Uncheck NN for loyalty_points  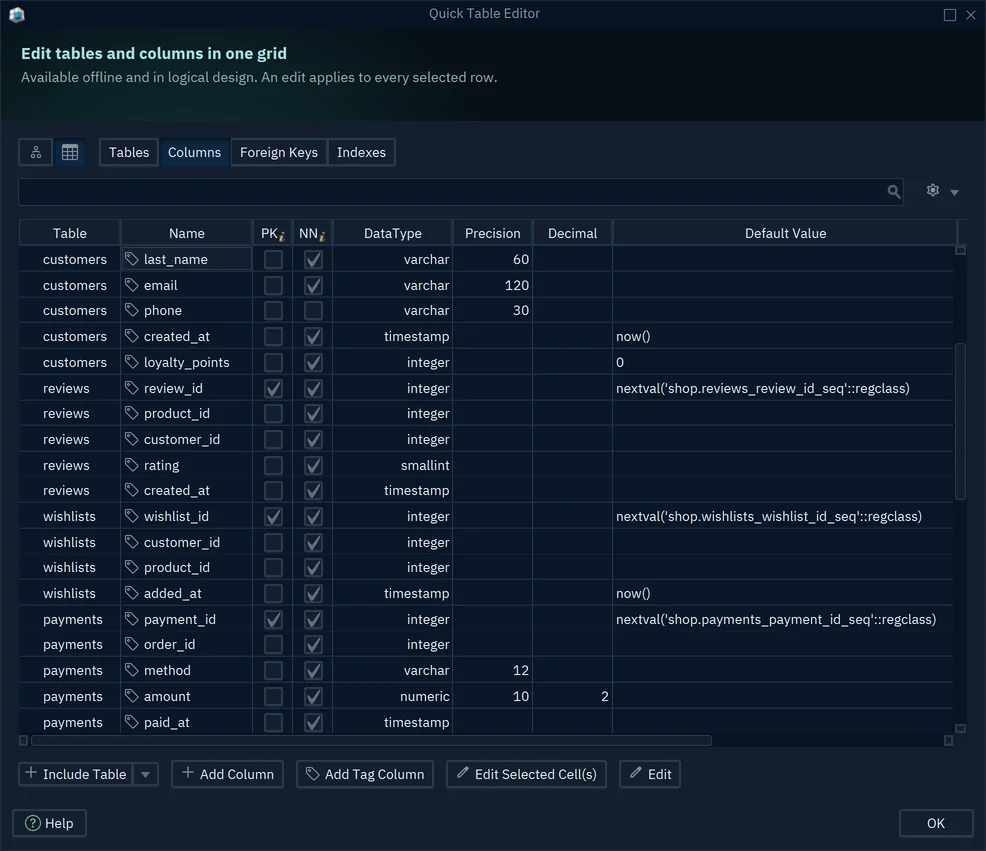coord(313,362)
